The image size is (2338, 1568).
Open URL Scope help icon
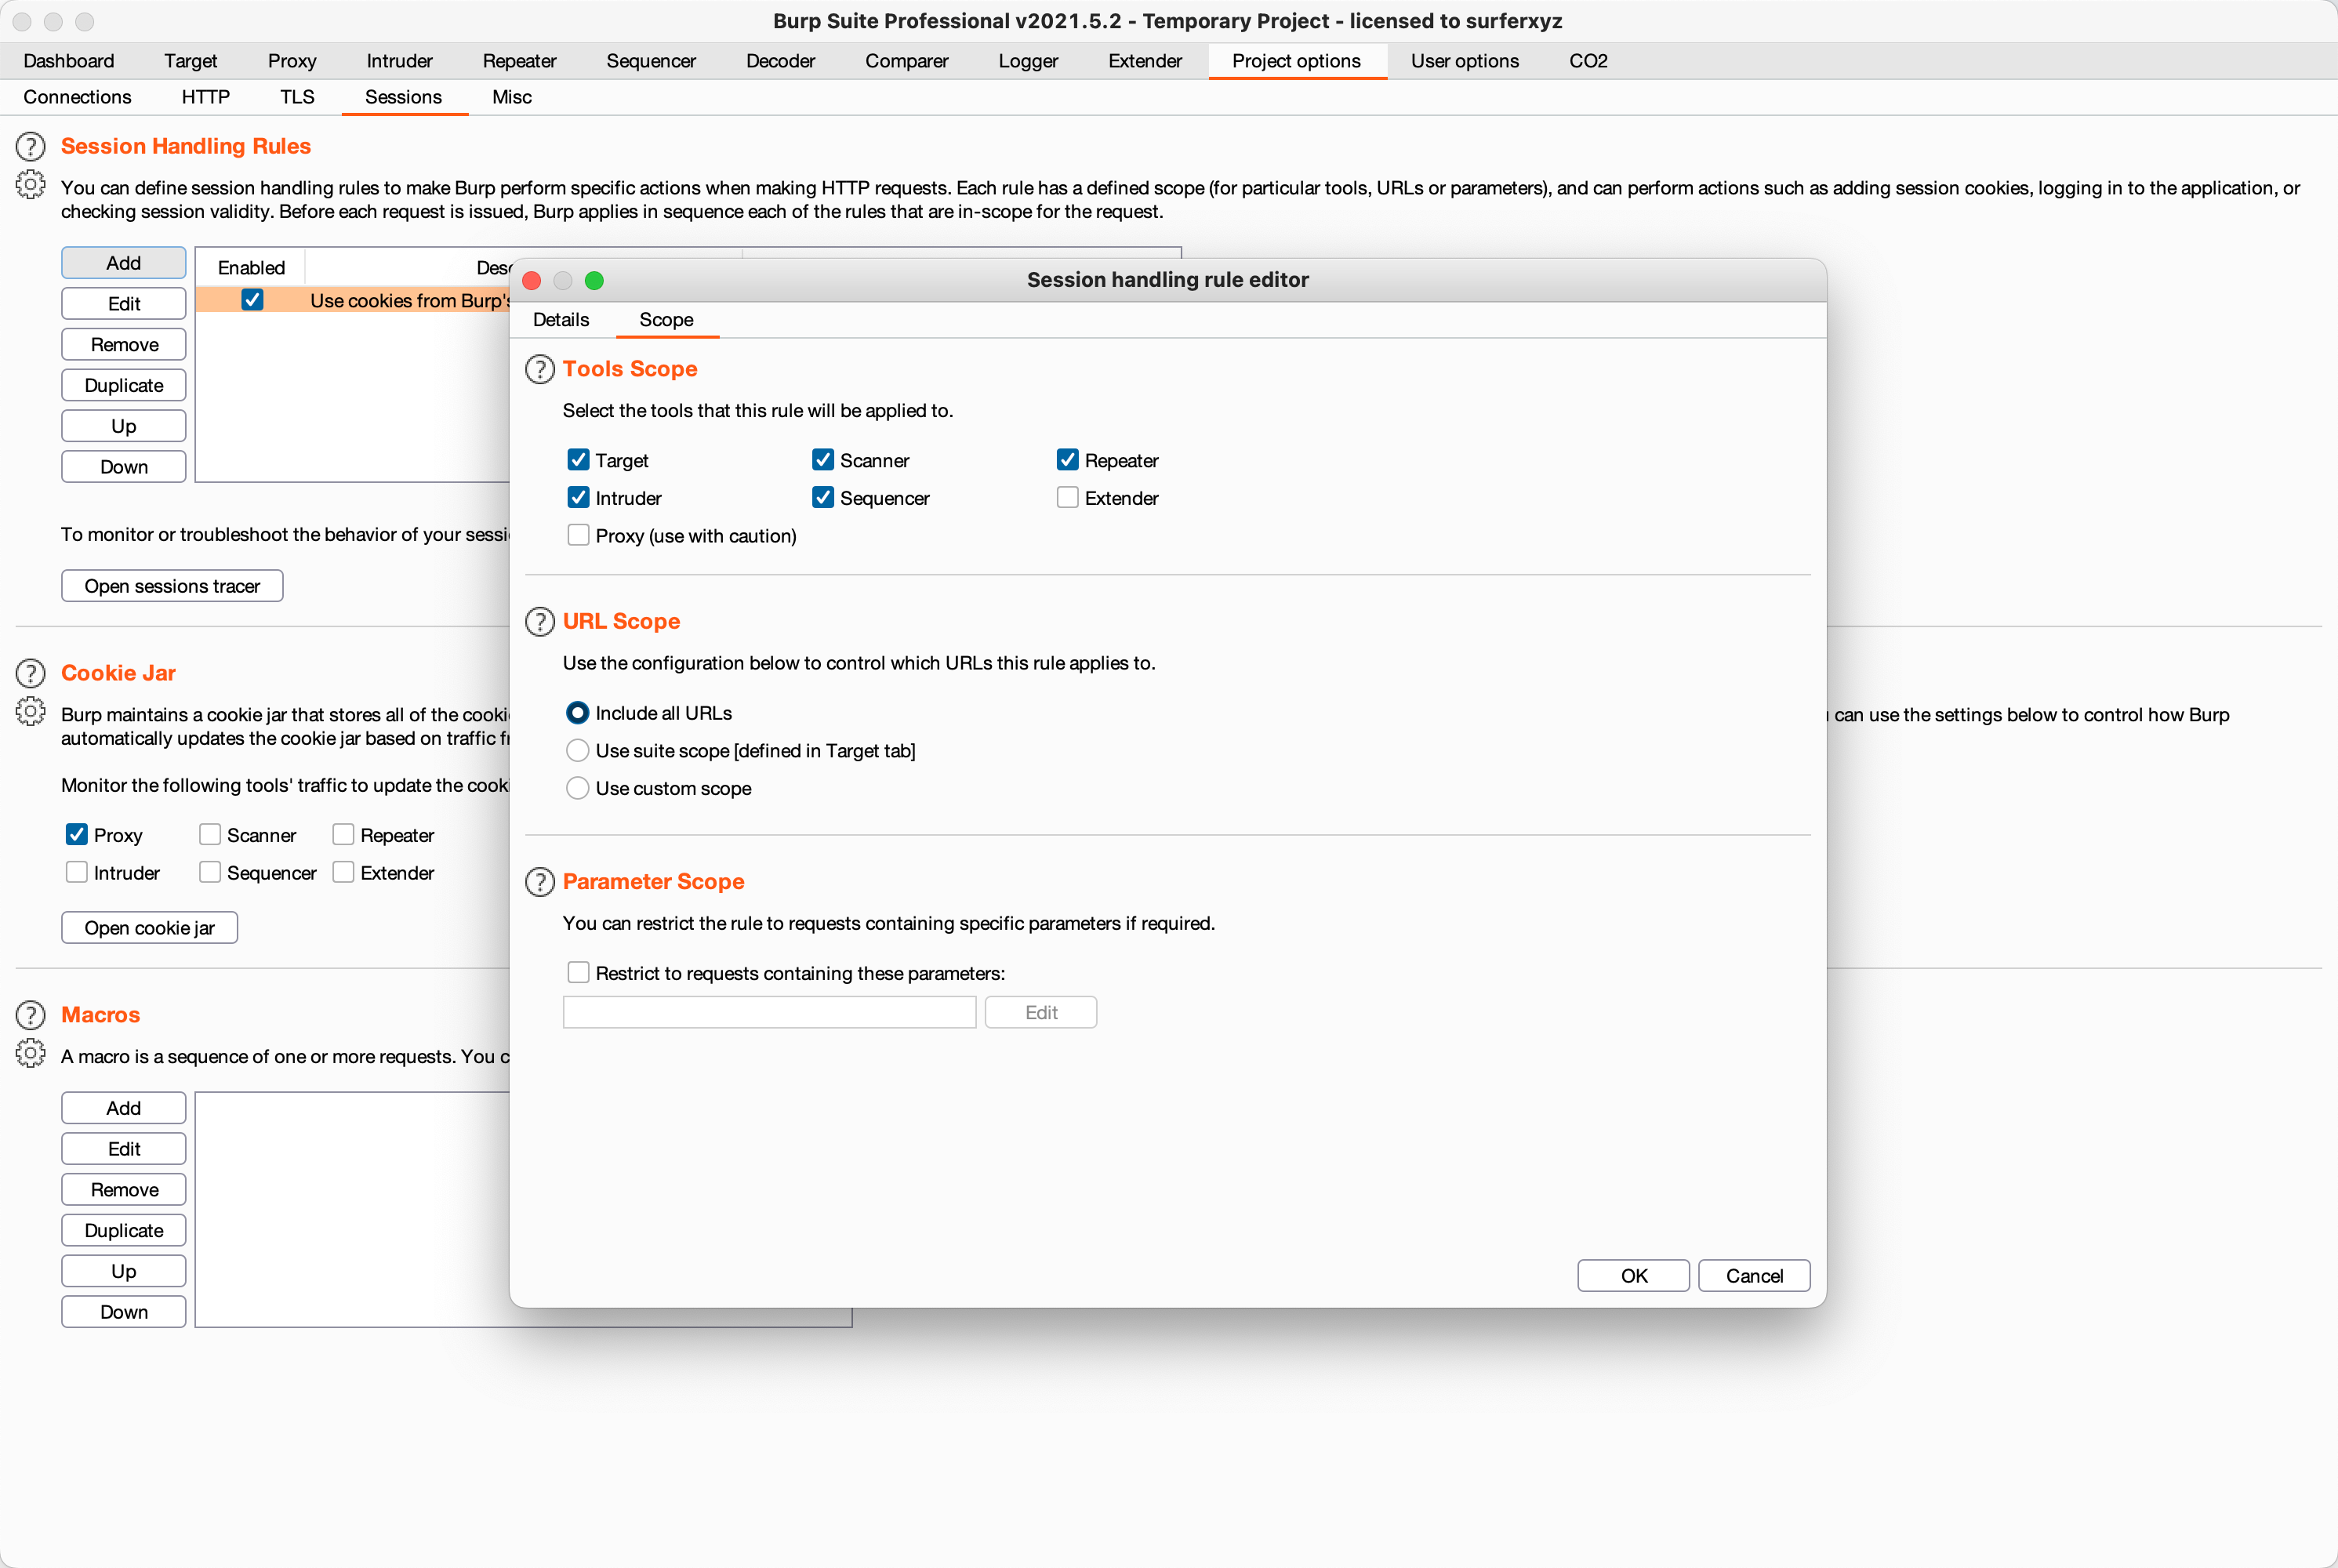tap(540, 622)
